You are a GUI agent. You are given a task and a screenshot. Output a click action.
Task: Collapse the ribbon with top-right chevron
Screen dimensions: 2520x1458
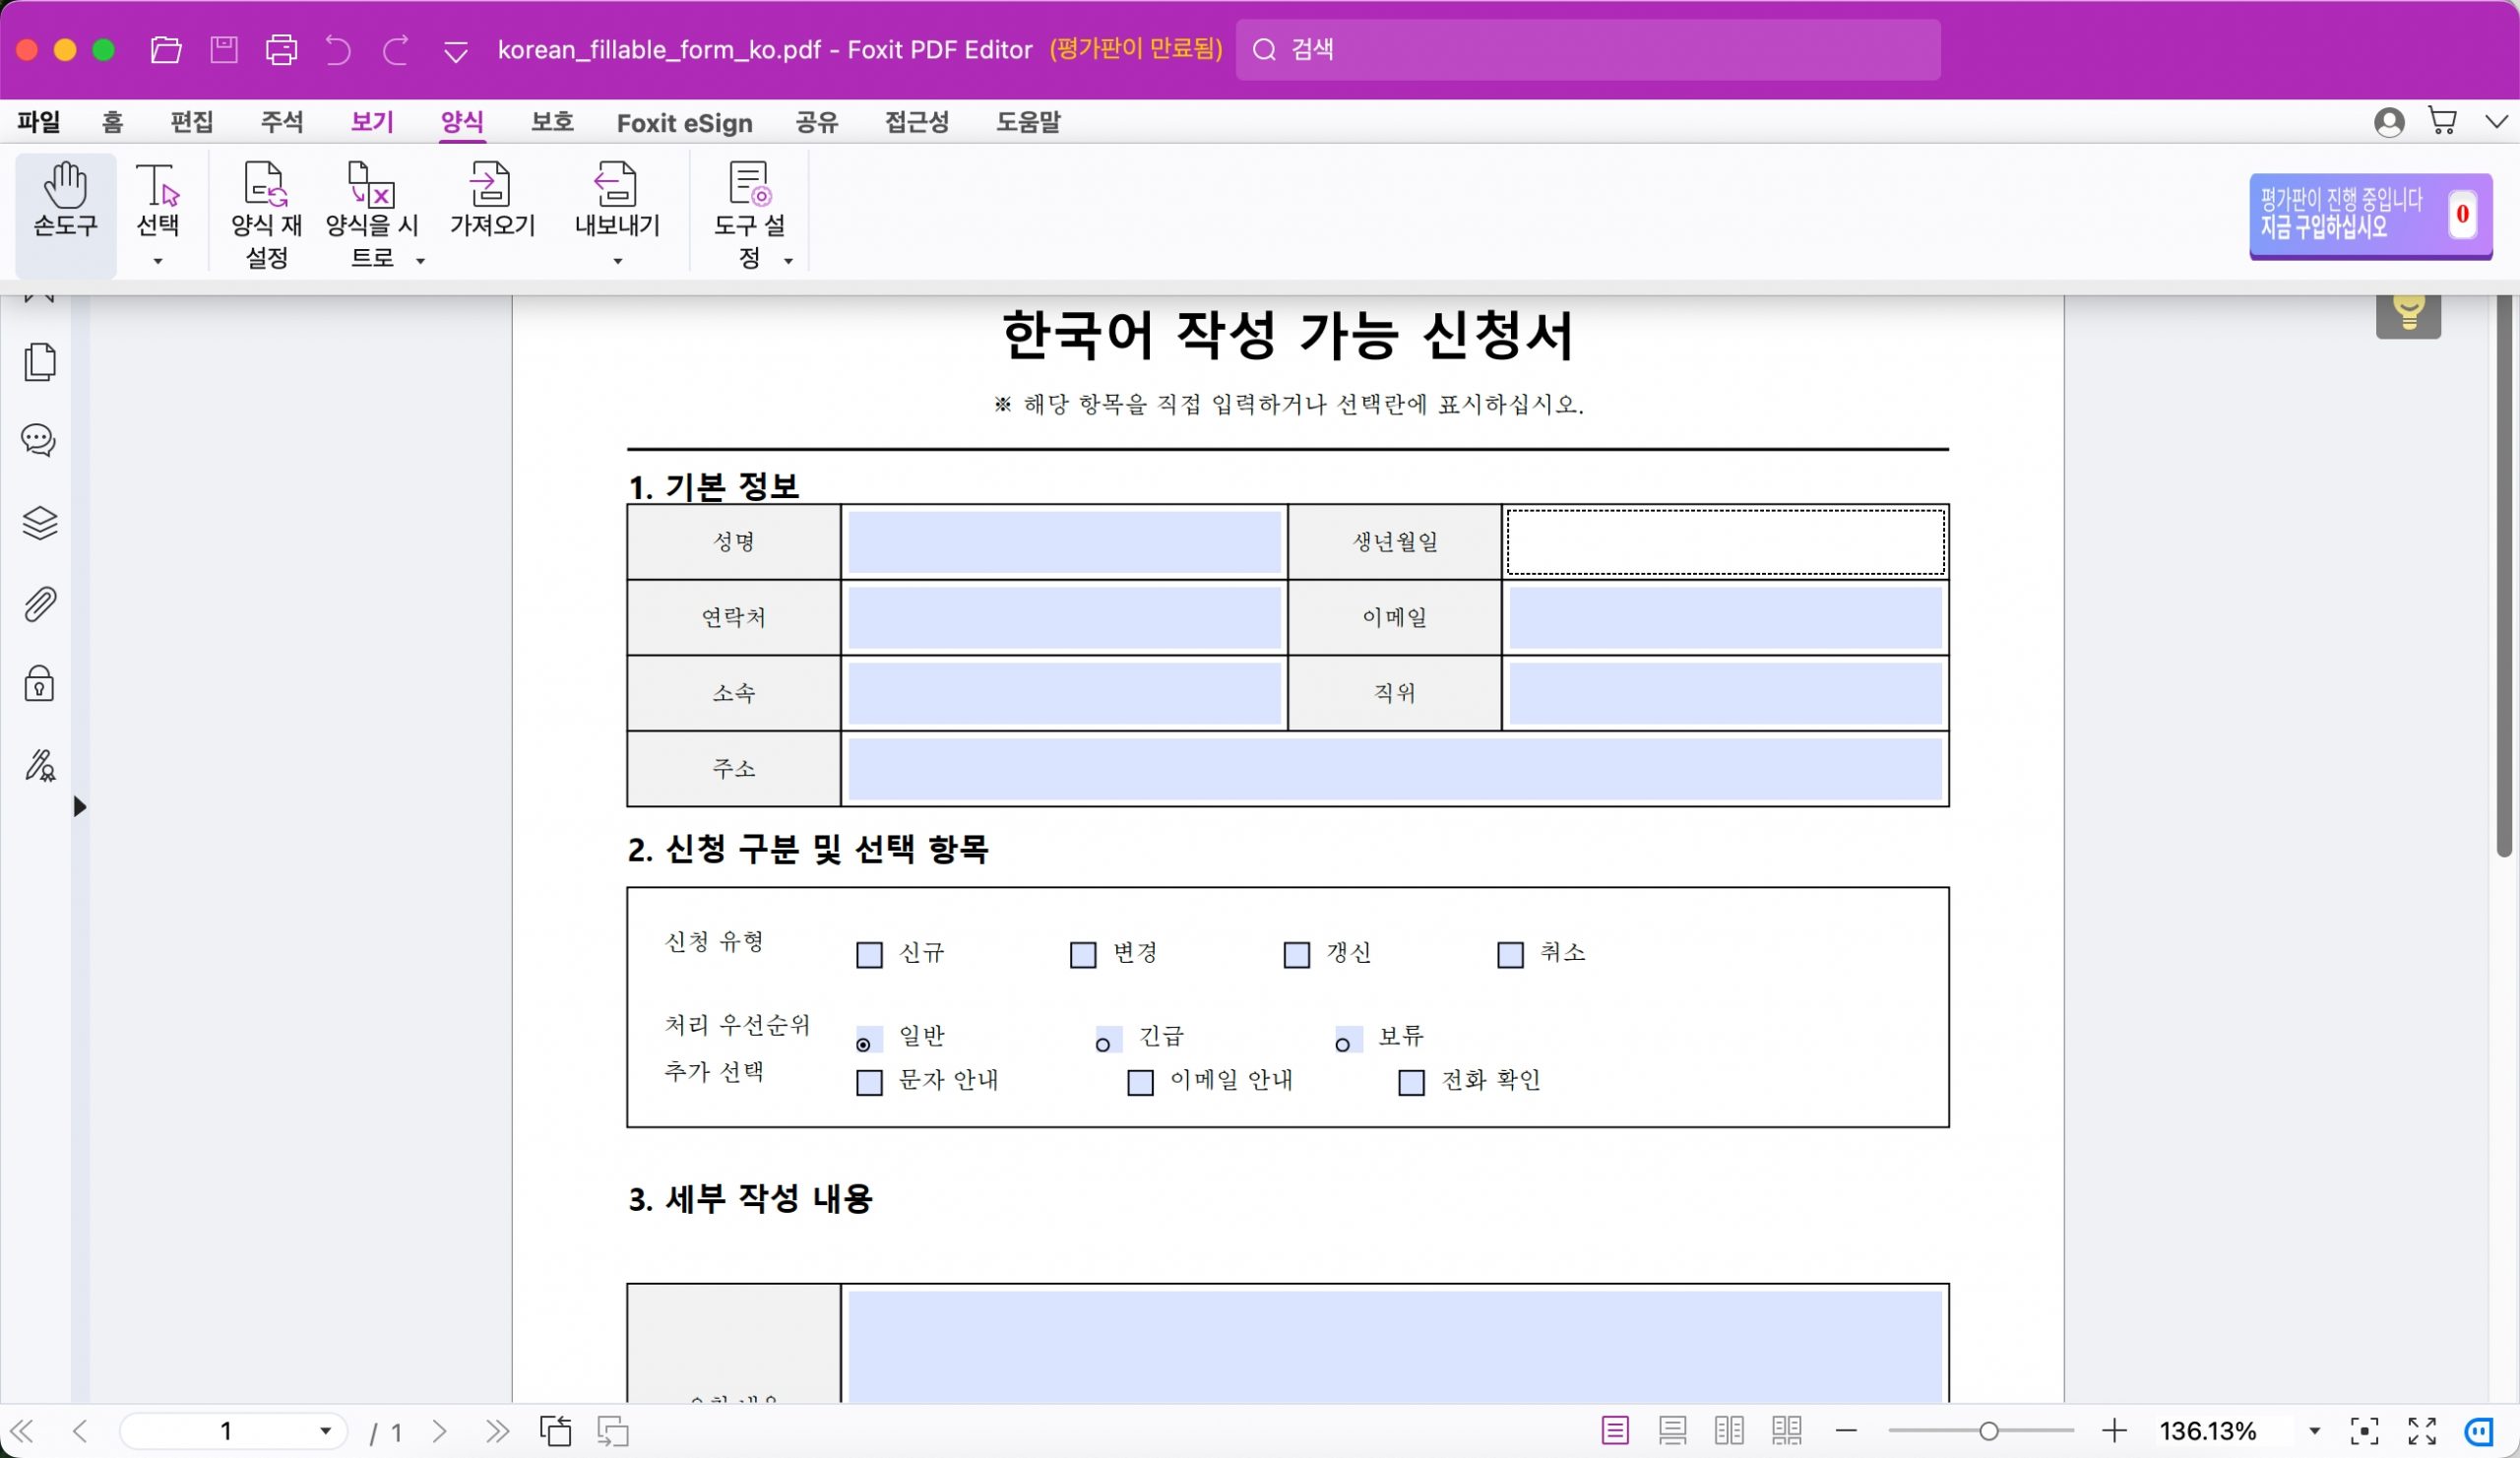pos(2497,122)
